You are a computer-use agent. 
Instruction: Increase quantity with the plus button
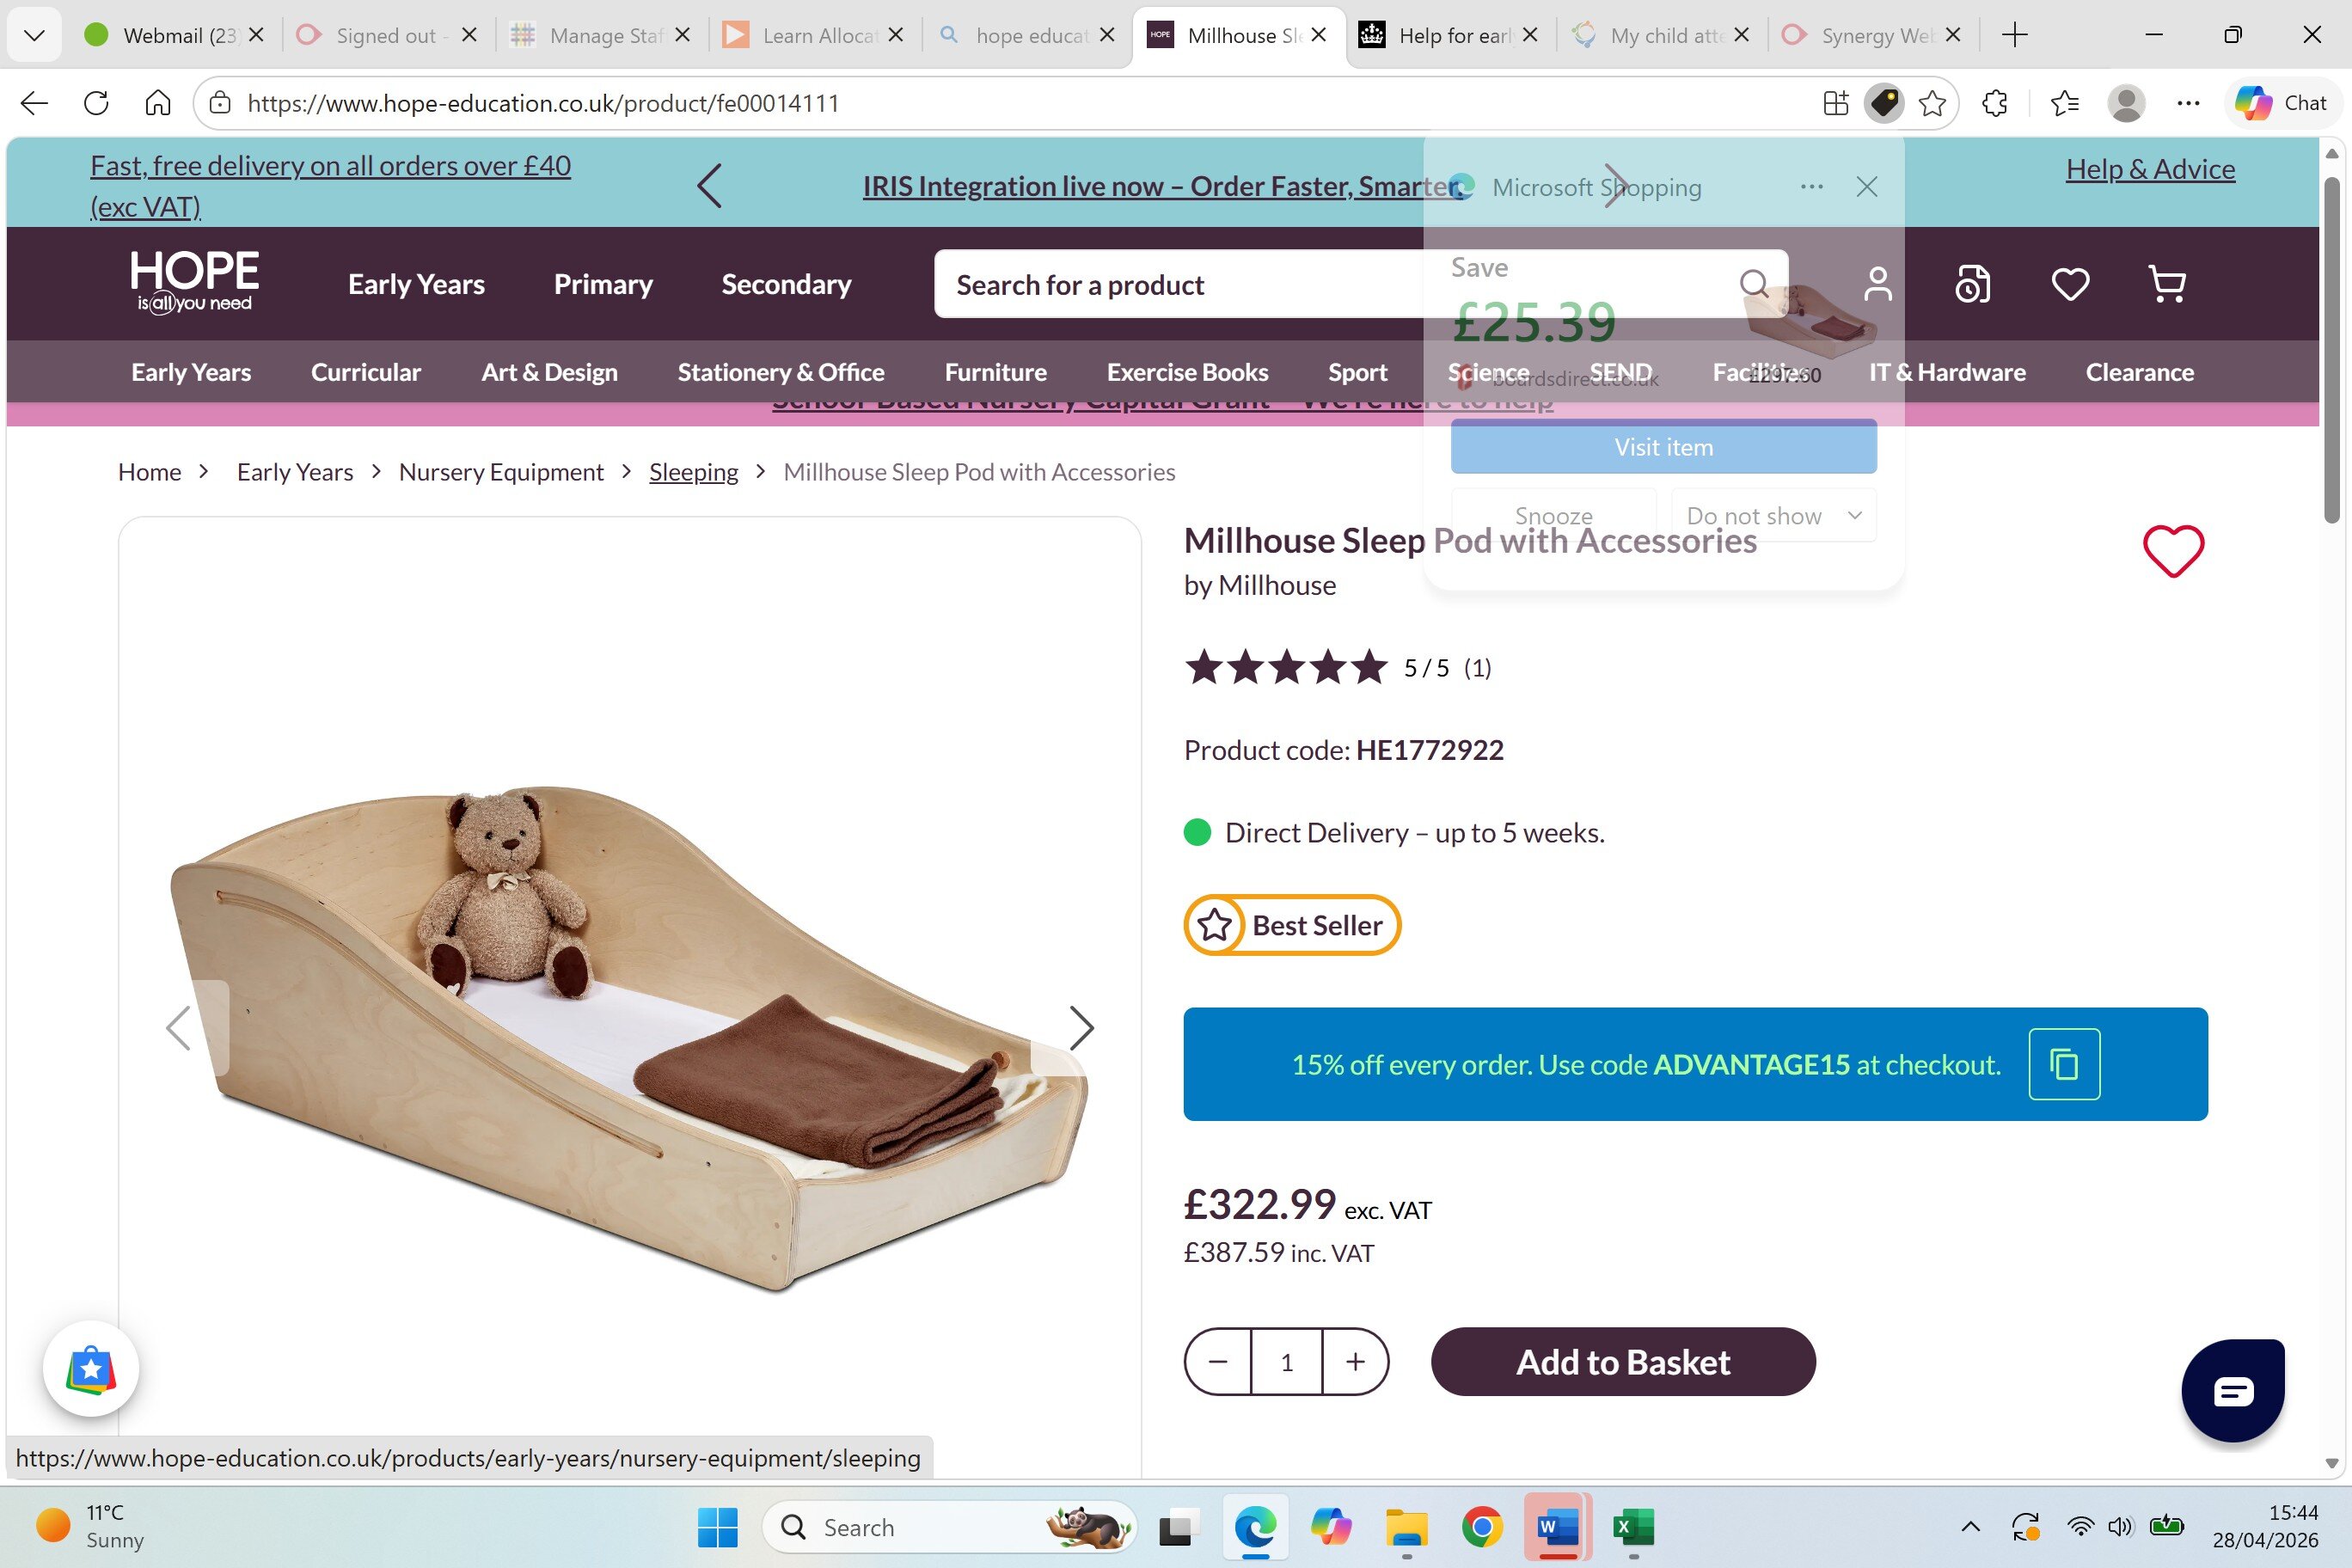(1355, 1362)
